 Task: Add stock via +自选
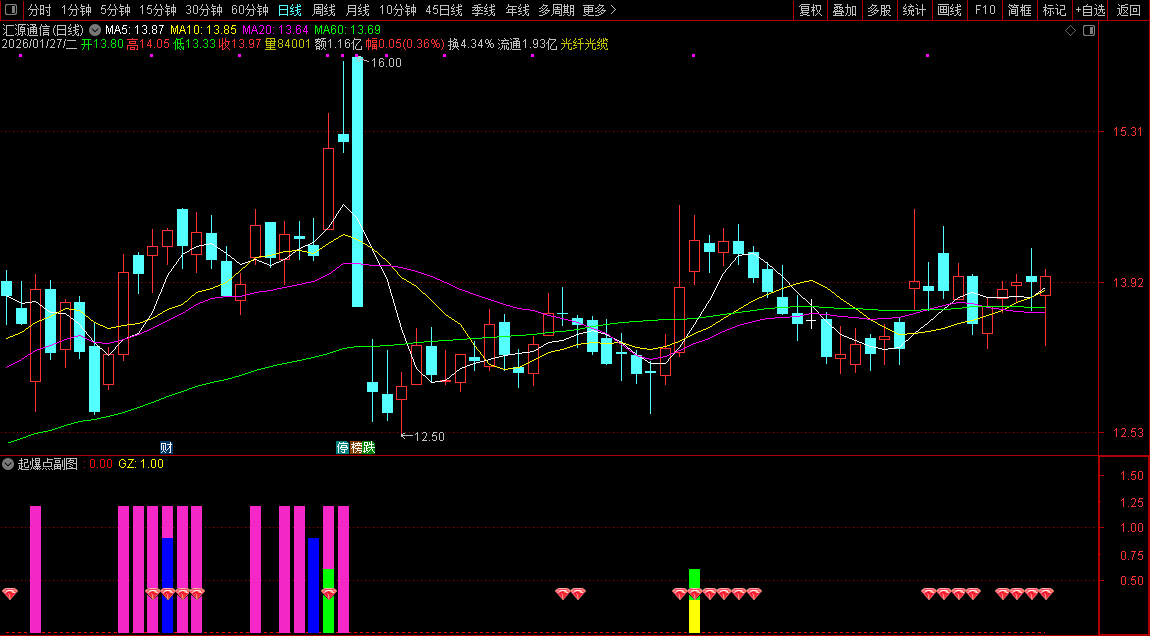pyautogui.click(x=1091, y=10)
